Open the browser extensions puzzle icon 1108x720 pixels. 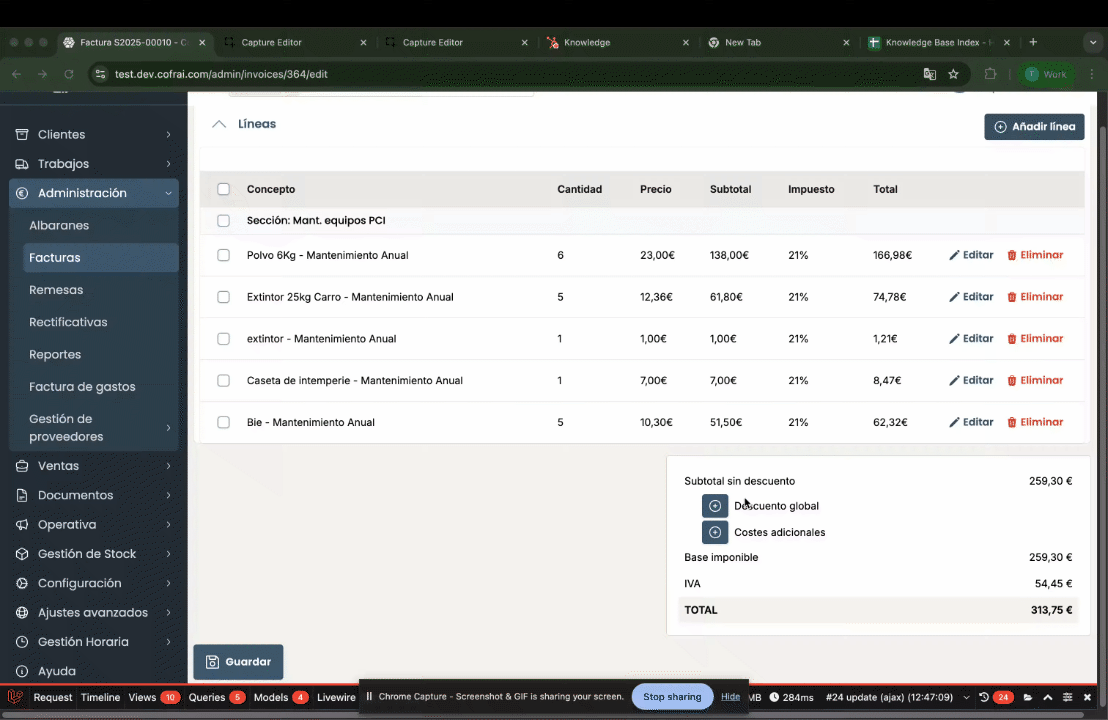(x=990, y=74)
